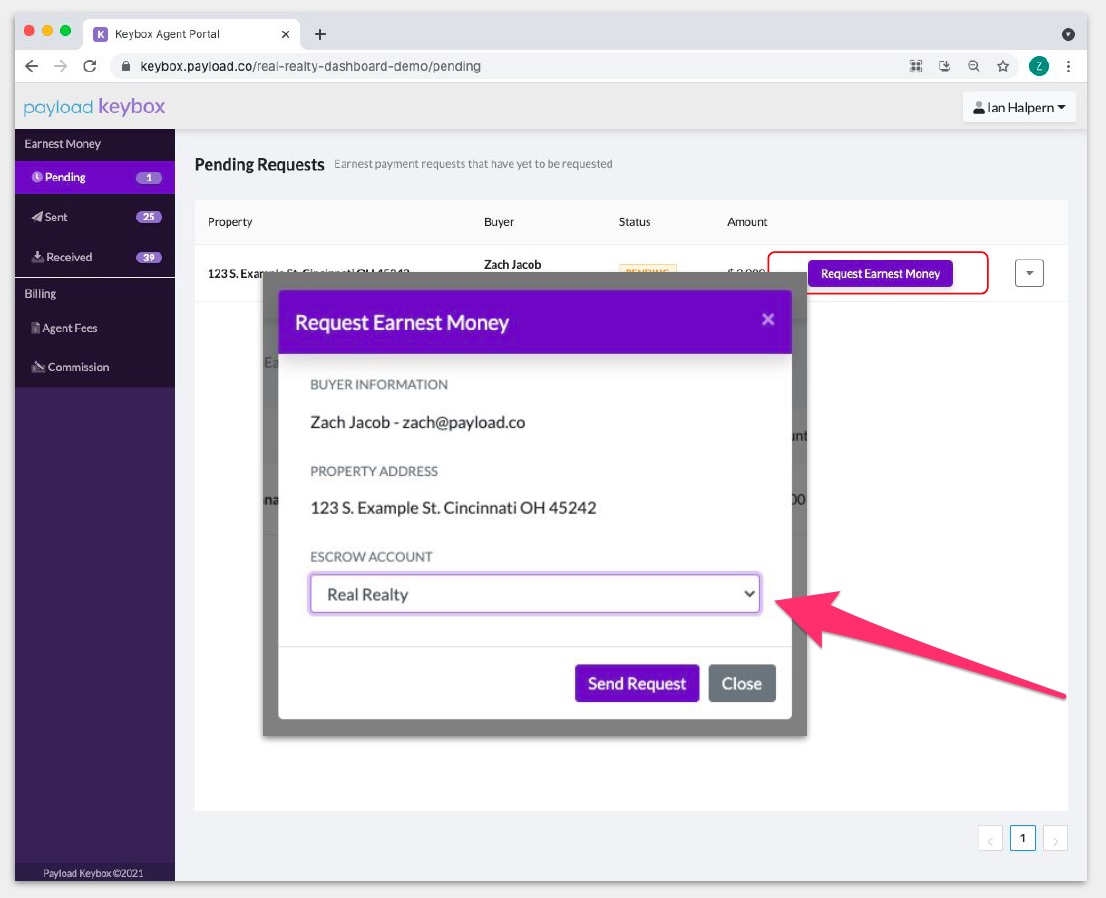
Task: Select Pending in the Earnest Money menu
Action: pyautogui.click(x=67, y=177)
